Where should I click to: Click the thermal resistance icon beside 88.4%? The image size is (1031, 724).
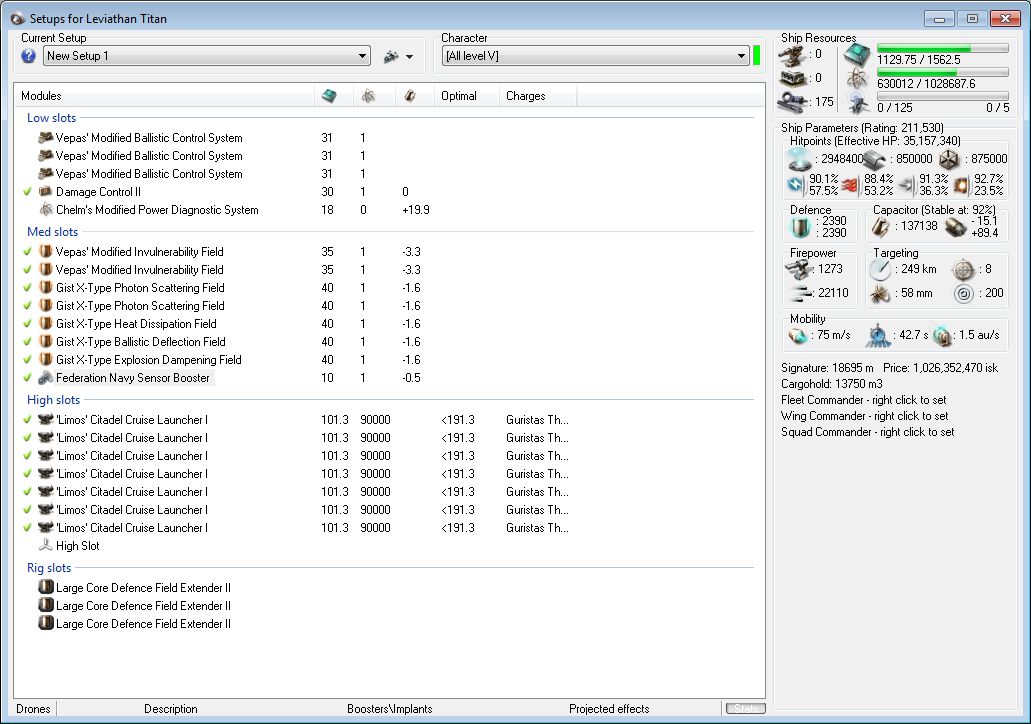click(851, 185)
